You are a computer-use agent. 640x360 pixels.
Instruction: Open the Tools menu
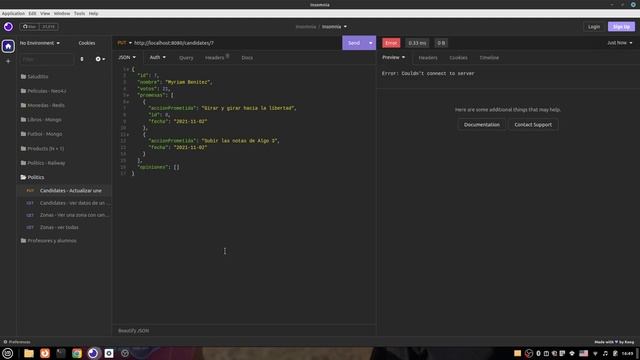click(79, 13)
